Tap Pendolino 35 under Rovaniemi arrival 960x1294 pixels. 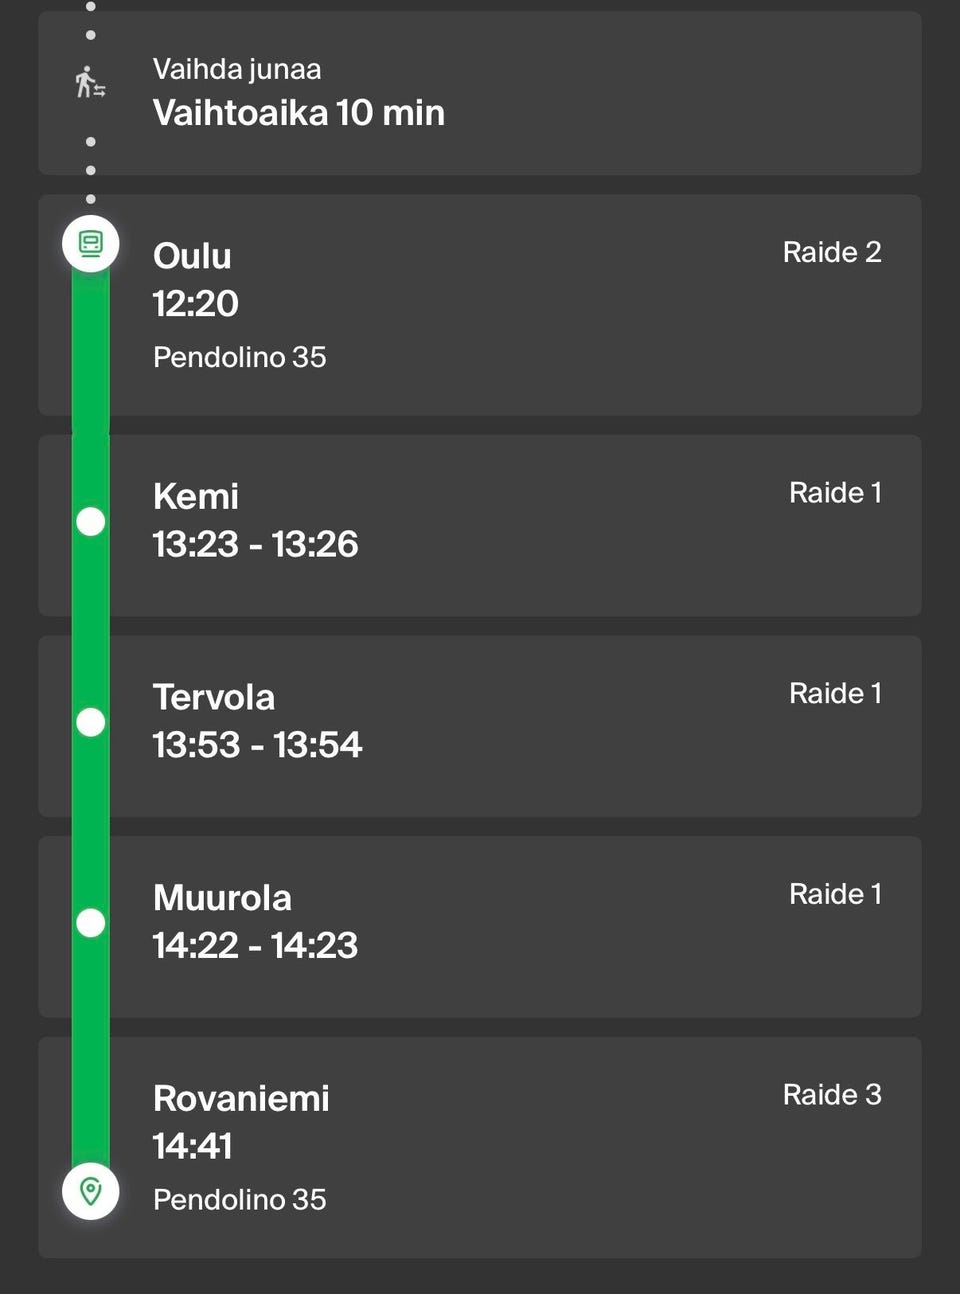240,1199
